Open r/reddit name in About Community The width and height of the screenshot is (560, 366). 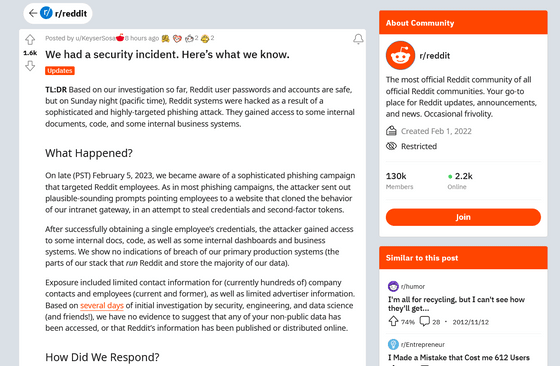coord(434,56)
